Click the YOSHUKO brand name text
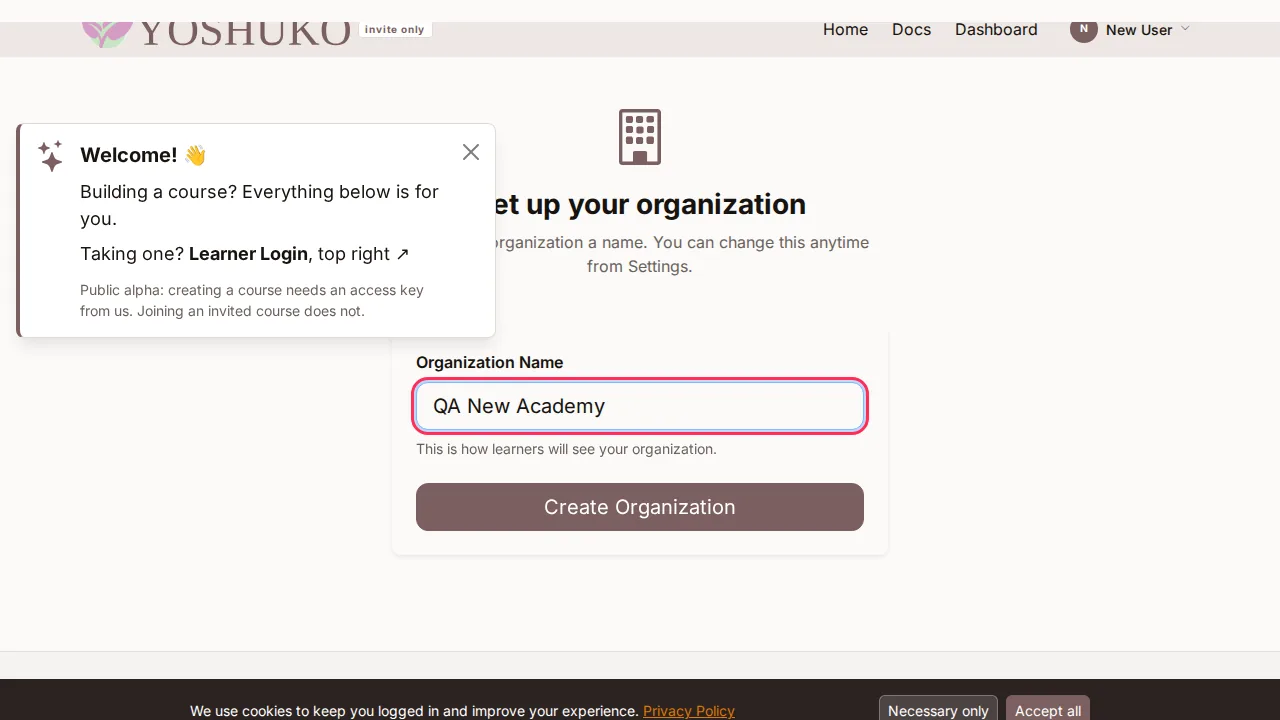 (x=245, y=35)
